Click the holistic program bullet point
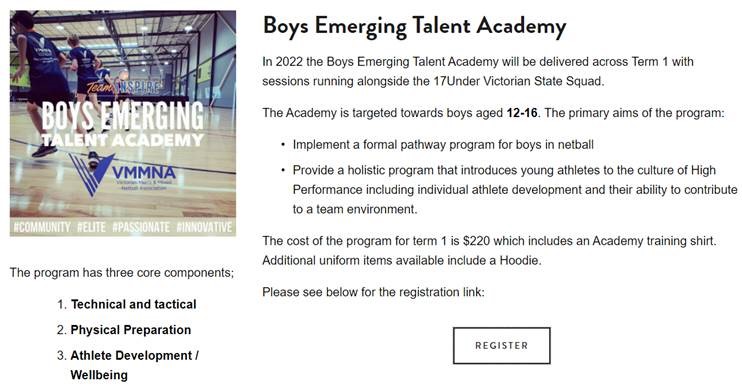742x389 pixels. 515,190
